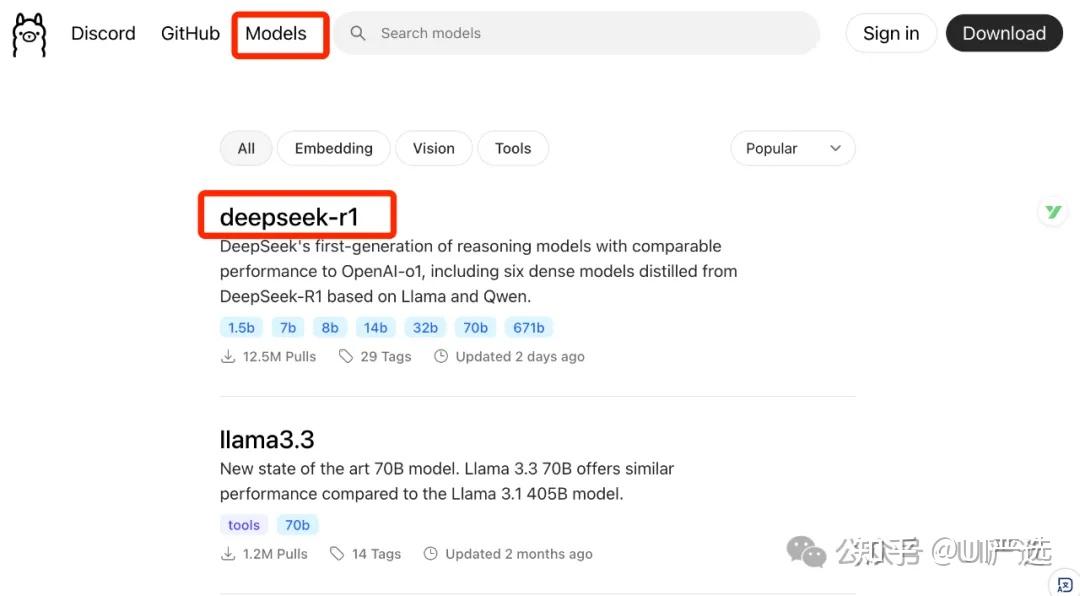Click the download pulls icon under deepseek-r1

point(228,356)
